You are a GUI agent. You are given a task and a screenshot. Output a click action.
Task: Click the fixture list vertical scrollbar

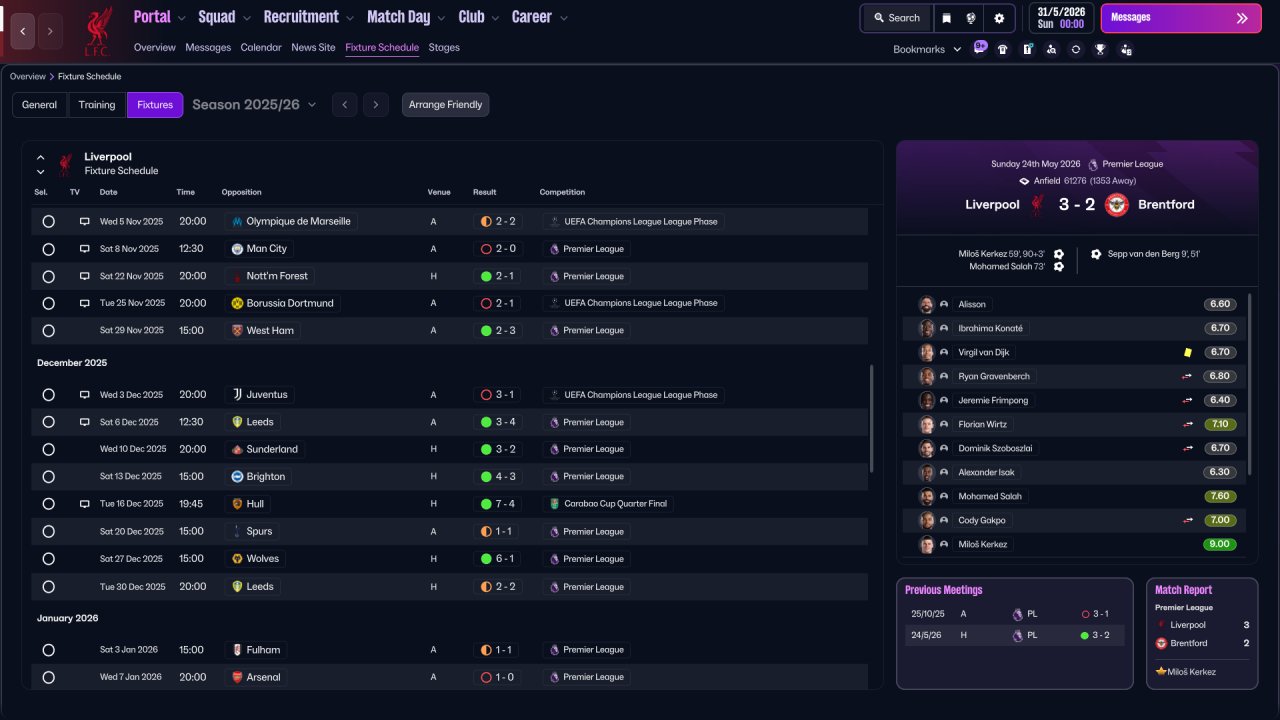pyautogui.click(x=873, y=418)
